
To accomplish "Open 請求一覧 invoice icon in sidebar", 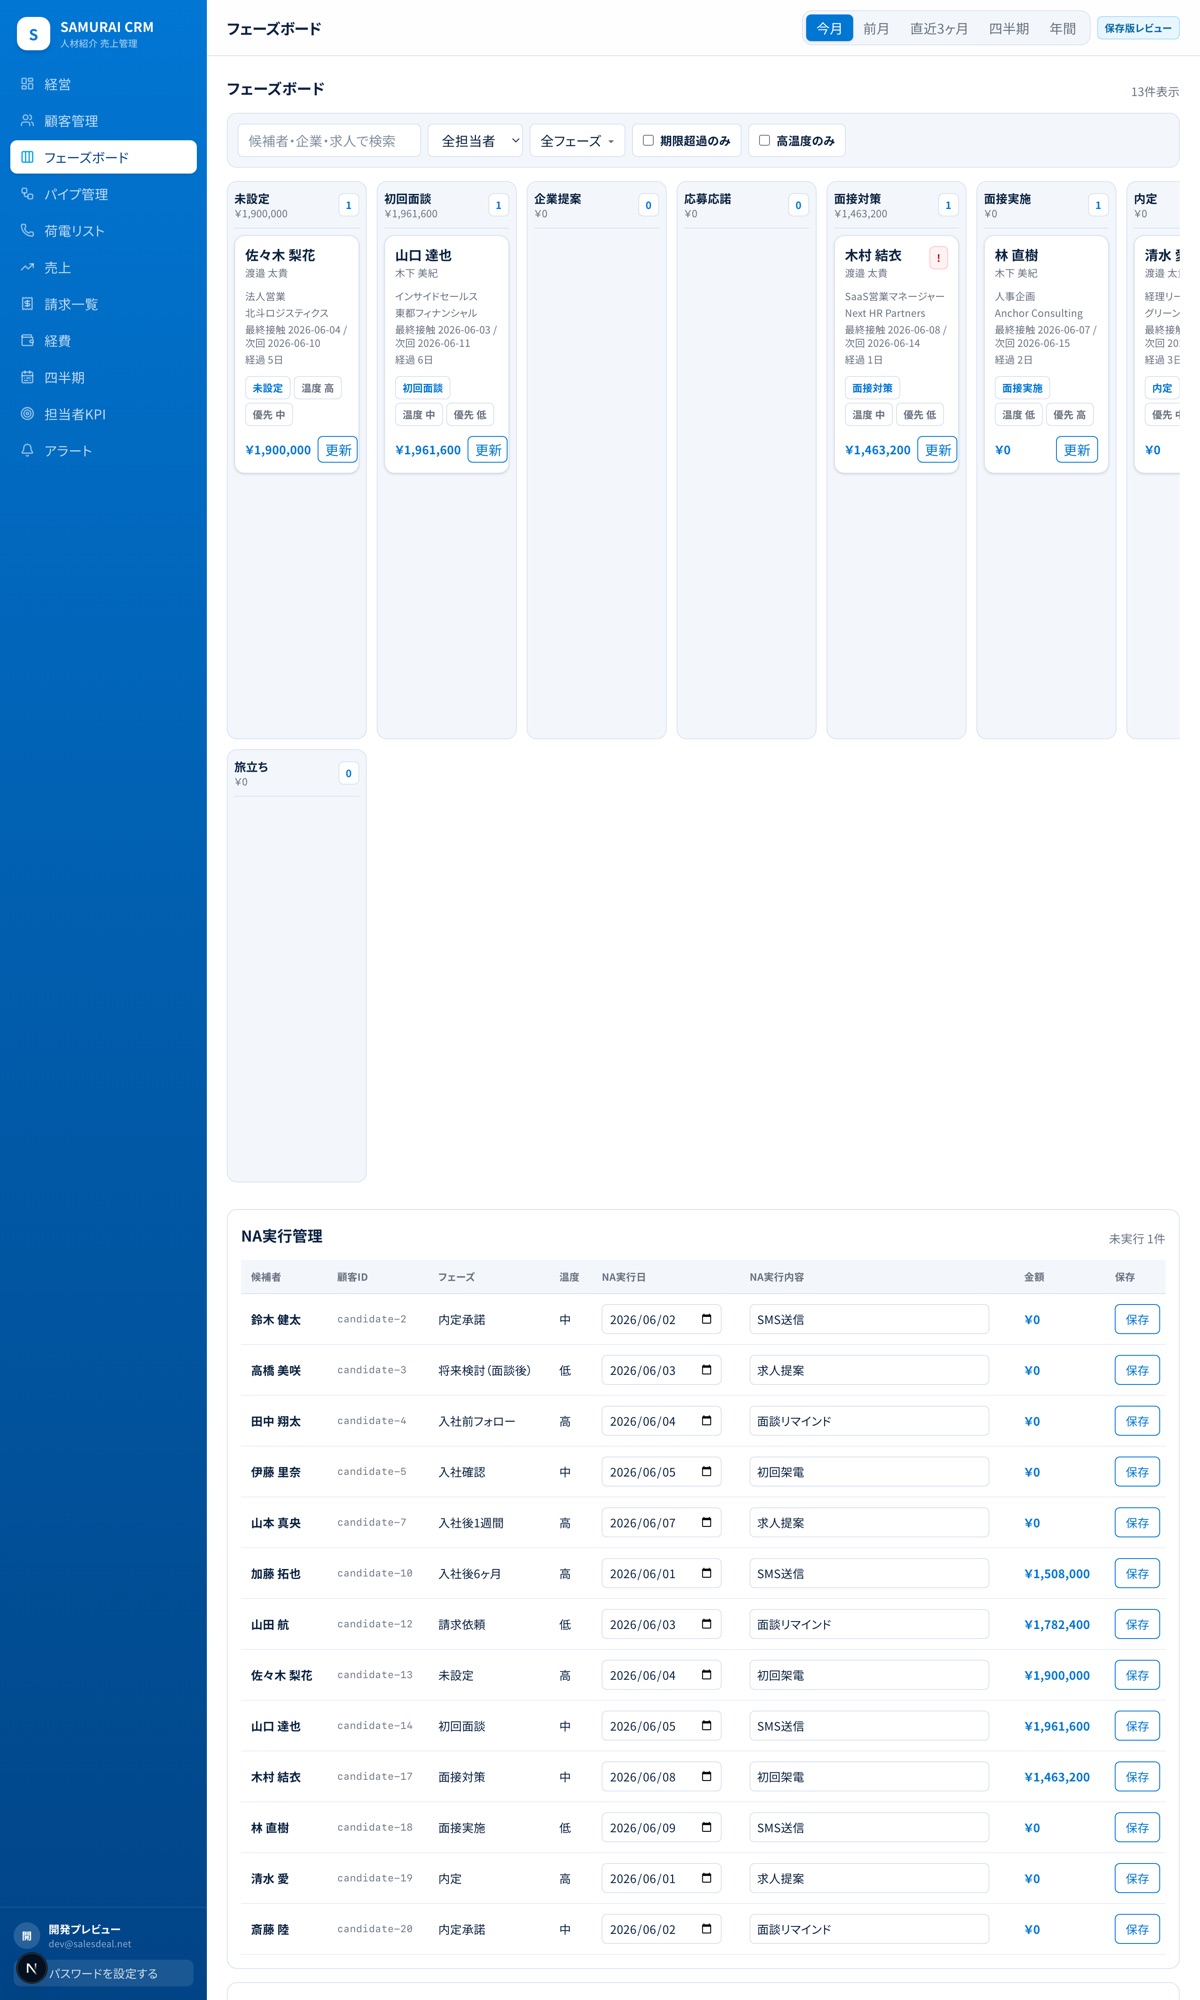I will pos(27,304).
